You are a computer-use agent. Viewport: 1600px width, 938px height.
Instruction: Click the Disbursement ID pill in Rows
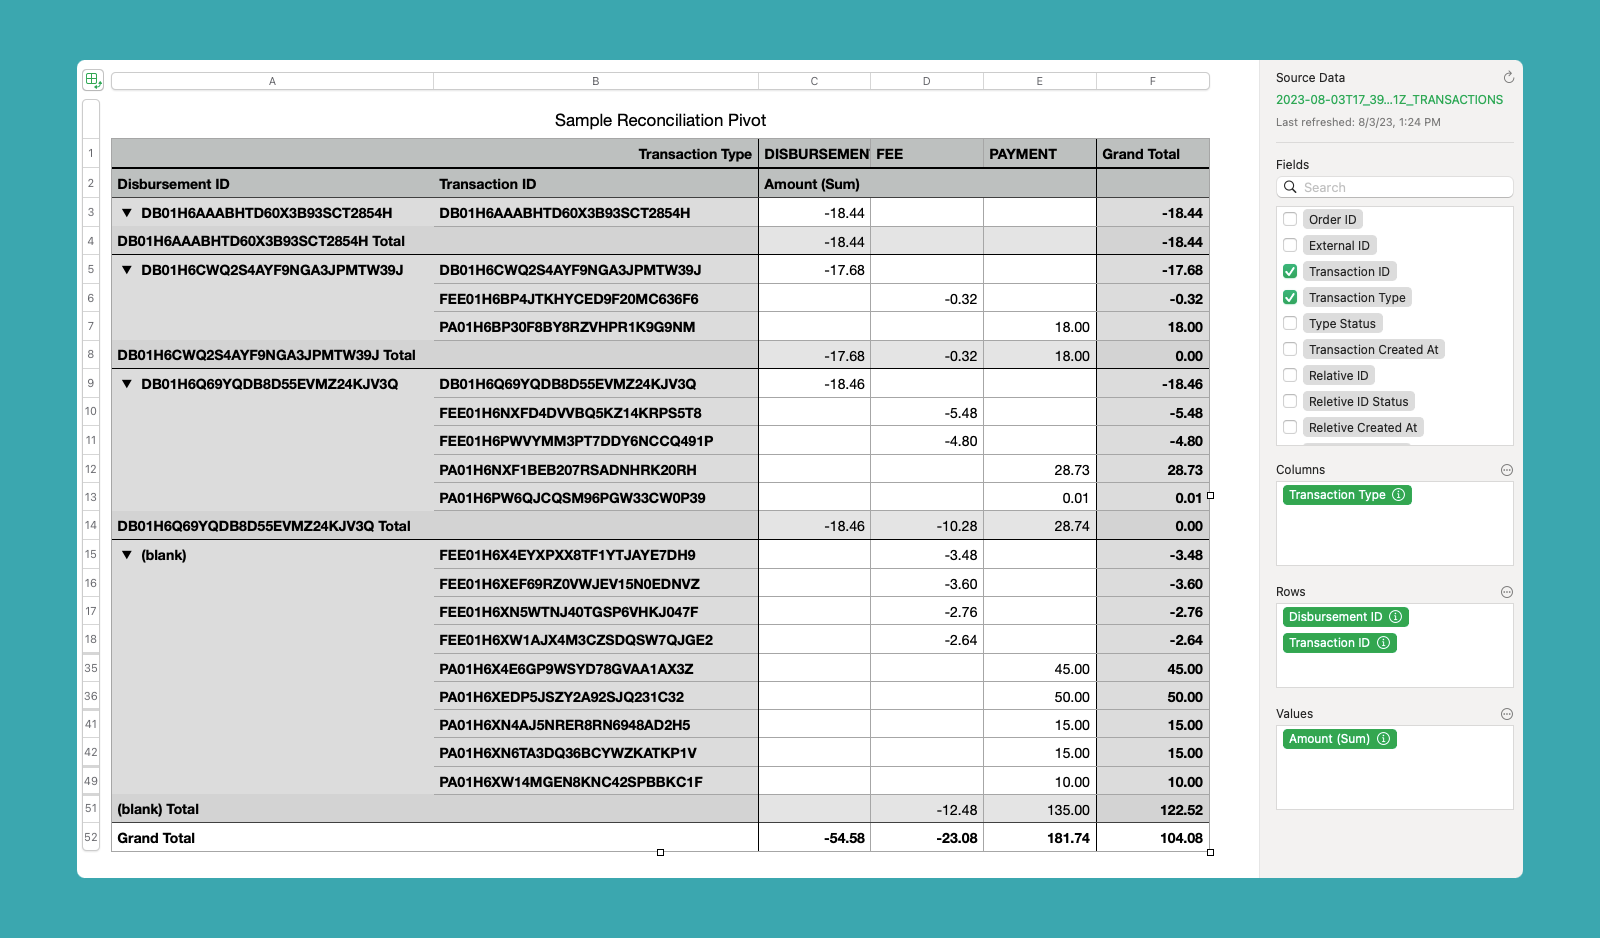pos(1346,617)
